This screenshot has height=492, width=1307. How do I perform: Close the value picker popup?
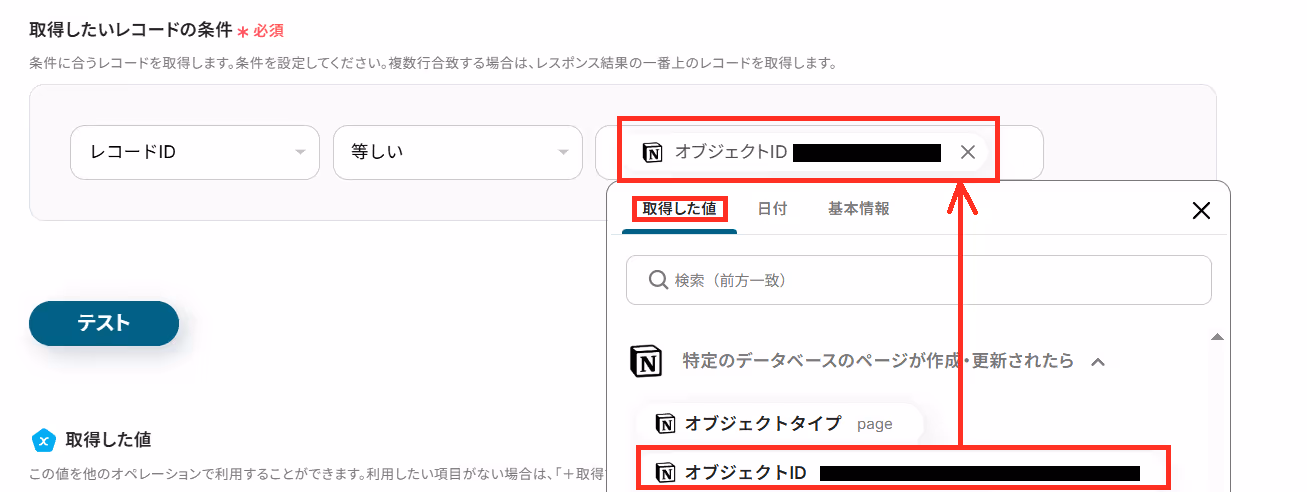pyautogui.click(x=1201, y=210)
